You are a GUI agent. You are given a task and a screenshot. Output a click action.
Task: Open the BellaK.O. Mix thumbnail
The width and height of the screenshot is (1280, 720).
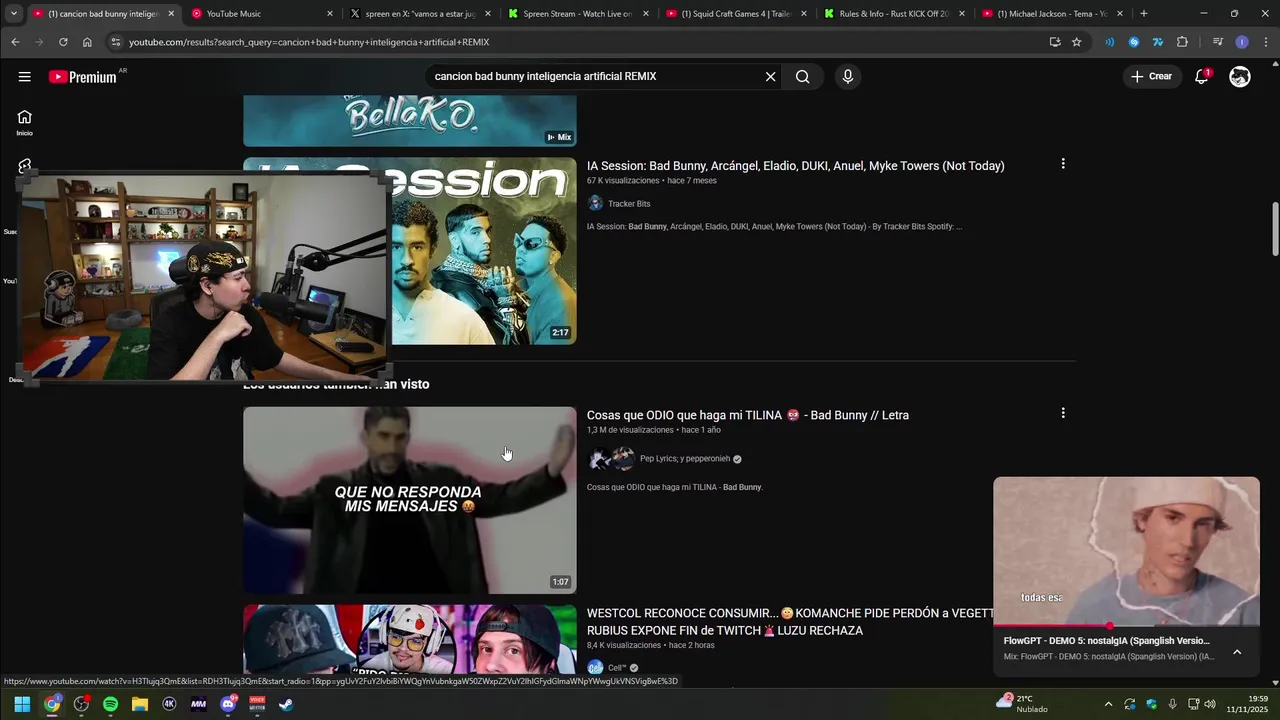[x=410, y=121]
